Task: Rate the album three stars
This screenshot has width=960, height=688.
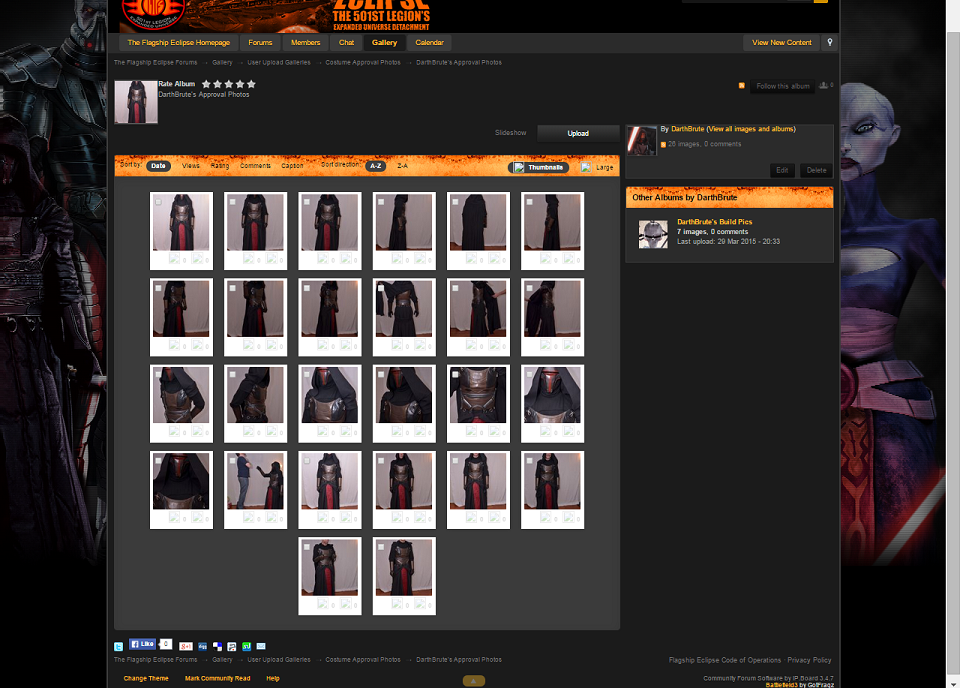Action: point(228,84)
